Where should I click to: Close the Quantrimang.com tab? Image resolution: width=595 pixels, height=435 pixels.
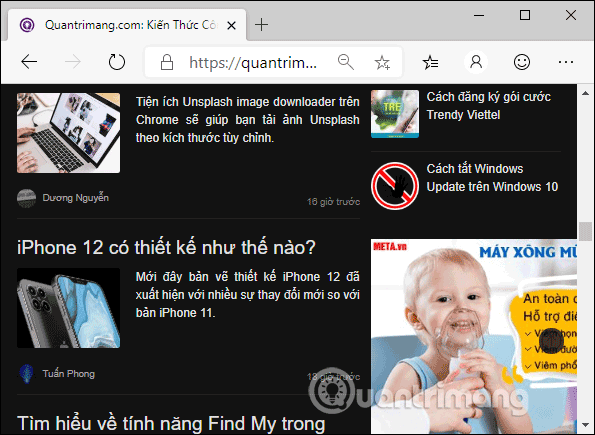pos(231,25)
